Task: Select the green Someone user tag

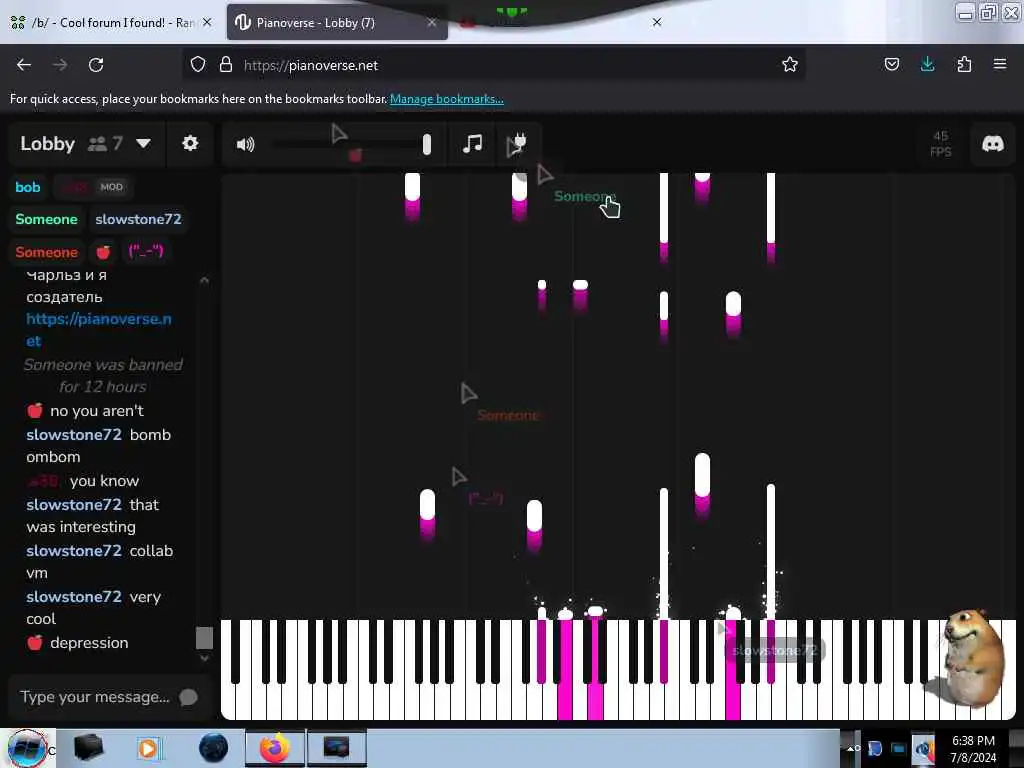Action: 46,219
